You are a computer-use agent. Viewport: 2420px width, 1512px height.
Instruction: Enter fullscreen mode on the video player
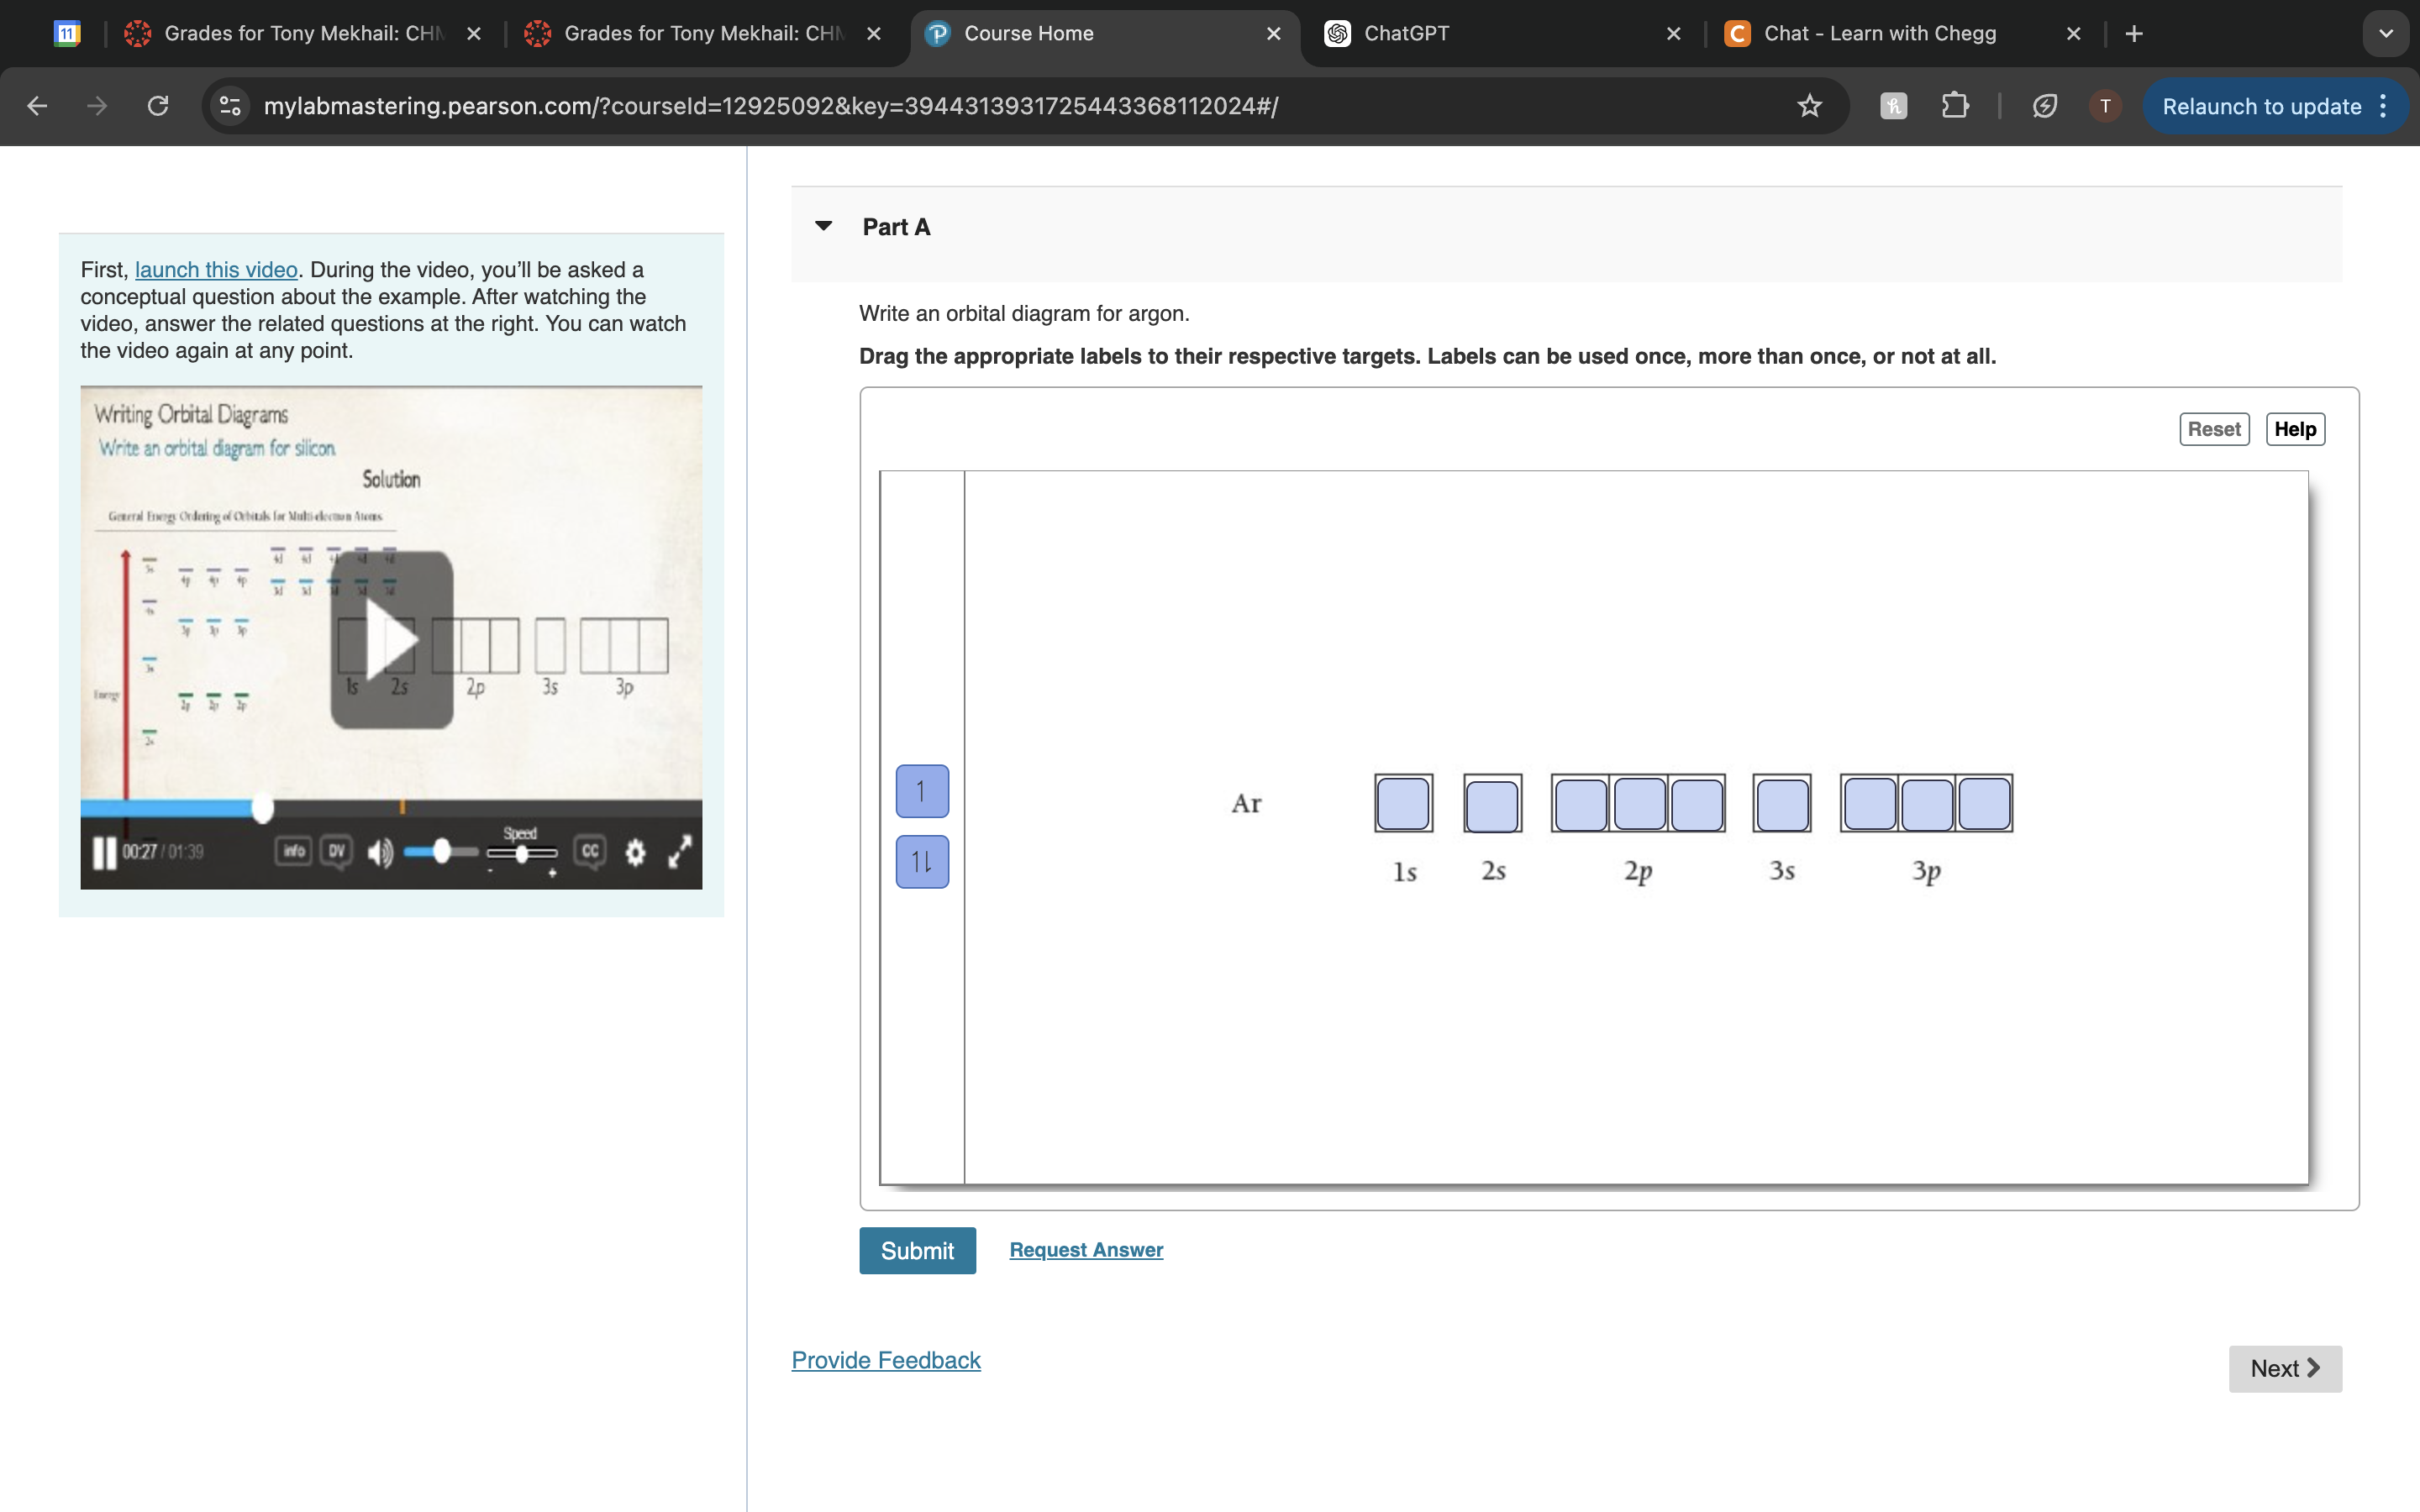[x=682, y=852]
